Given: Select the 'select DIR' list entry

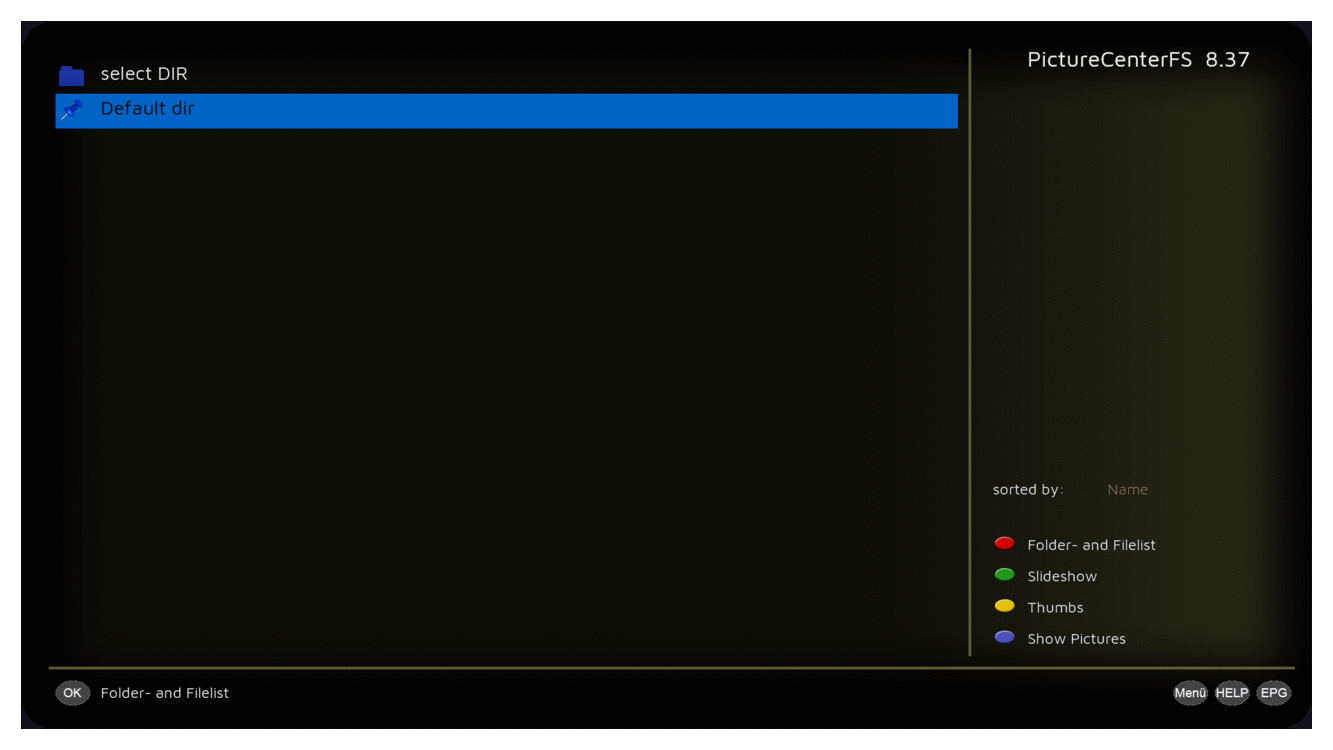Looking at the screenshot, I should [x=506, y=75].
